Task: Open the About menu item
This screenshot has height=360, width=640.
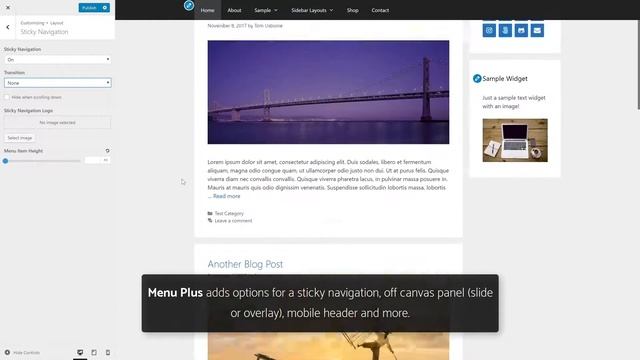Action: pos(234,10)
